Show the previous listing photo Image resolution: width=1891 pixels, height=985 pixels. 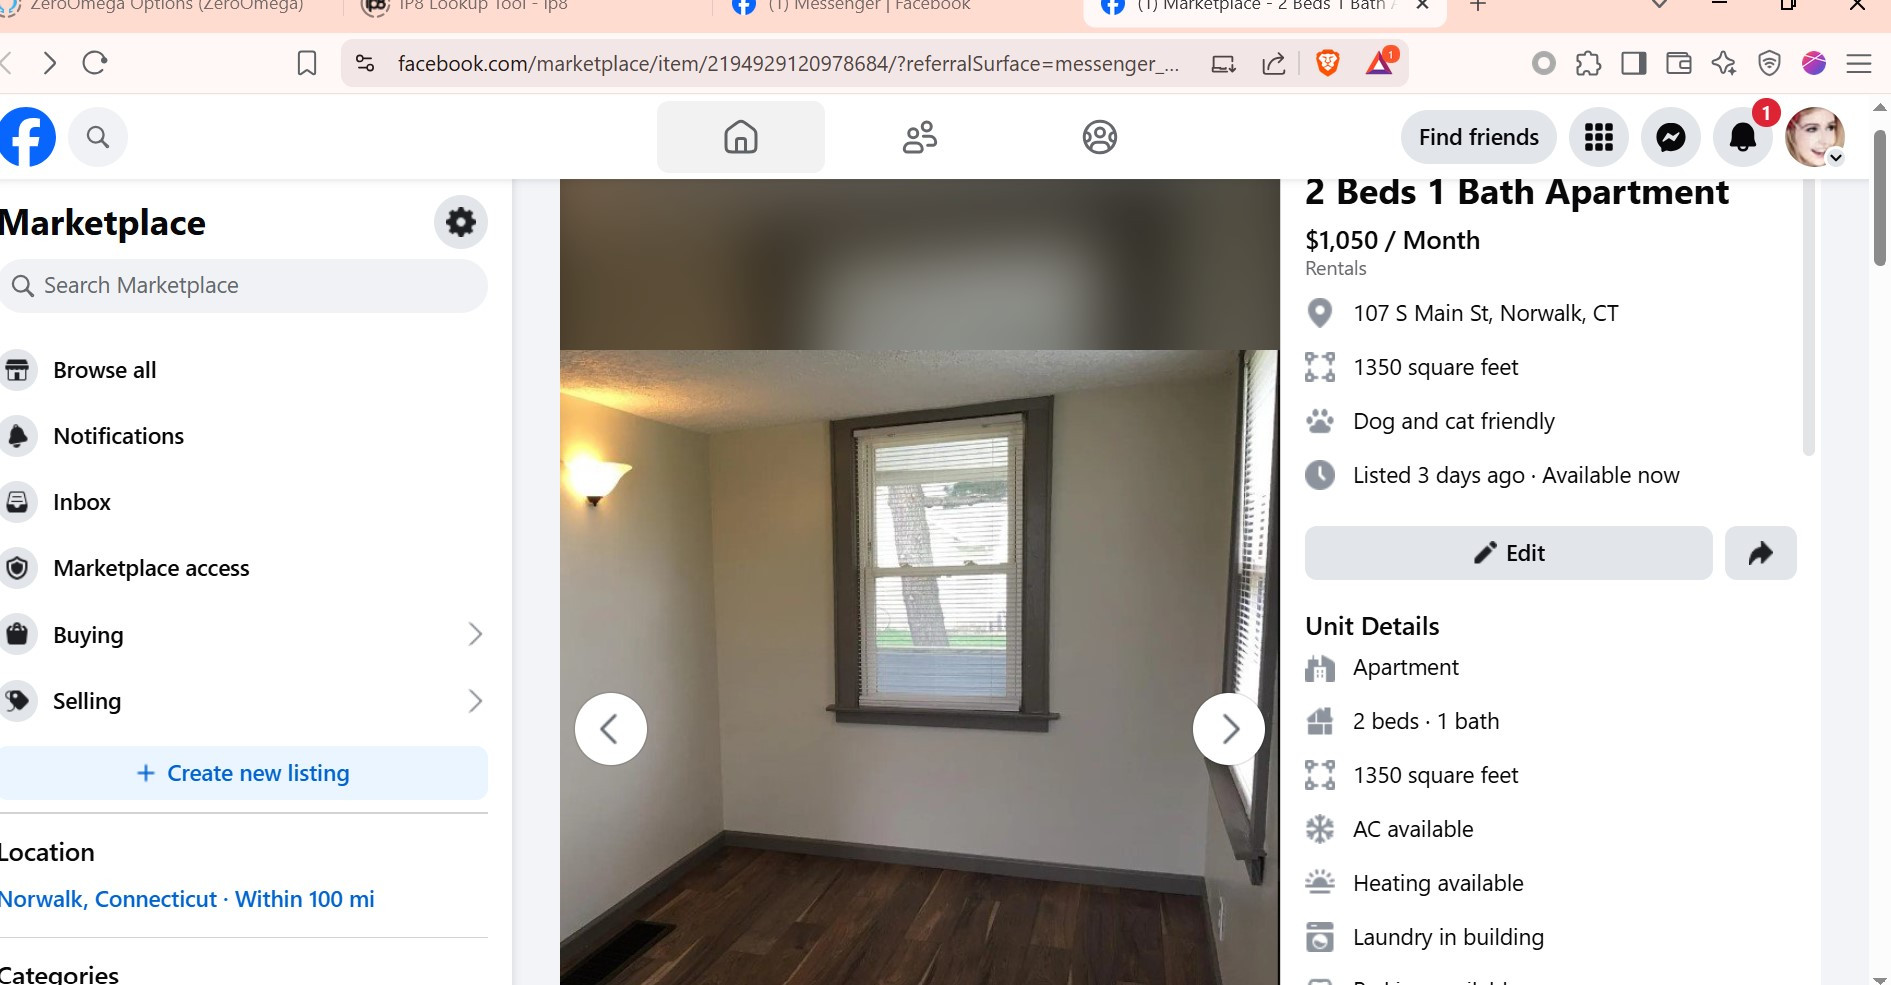[x=611, y=729]
